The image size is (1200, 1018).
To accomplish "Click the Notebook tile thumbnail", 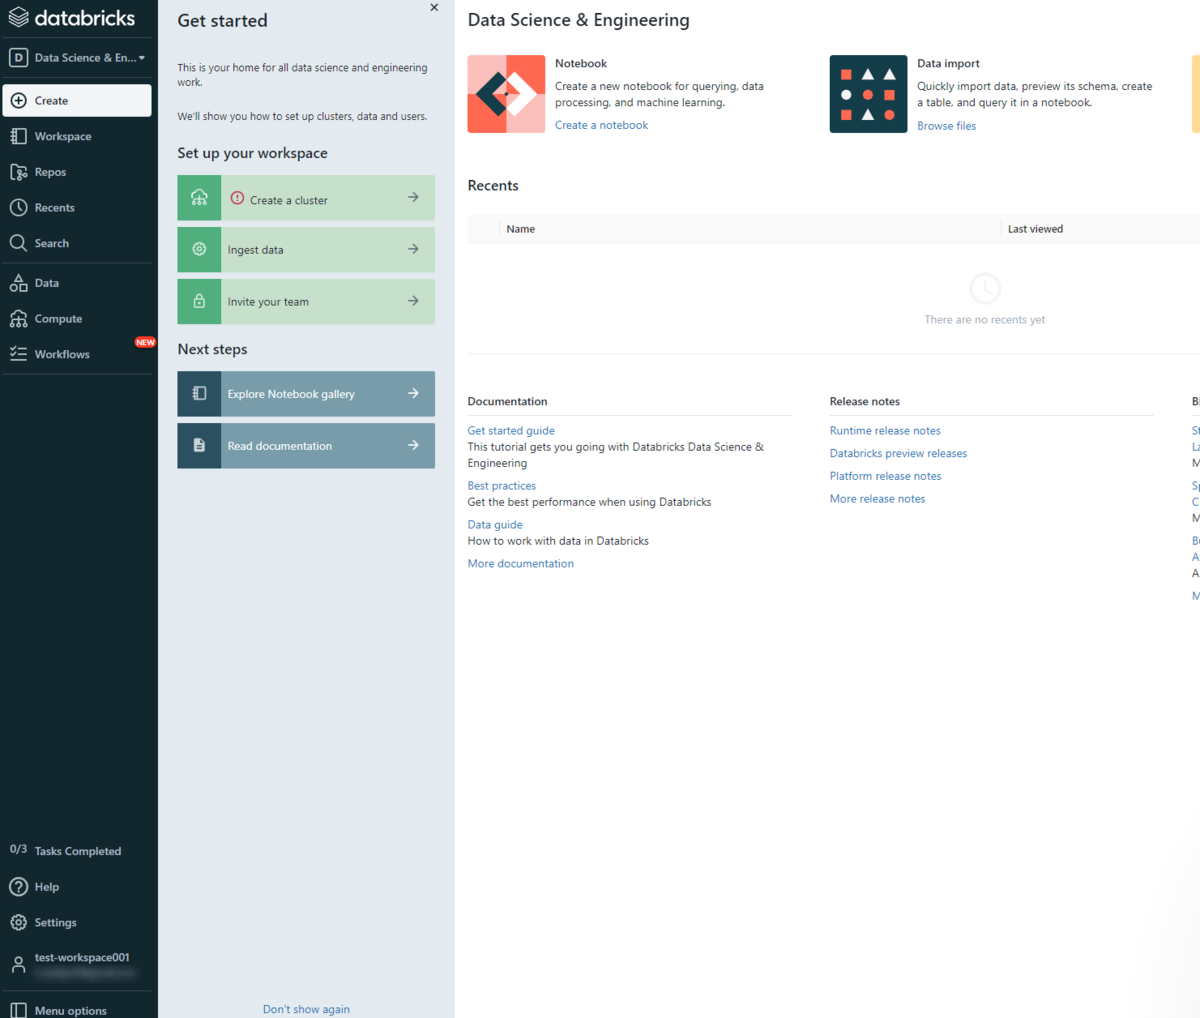I will point(506,94).
